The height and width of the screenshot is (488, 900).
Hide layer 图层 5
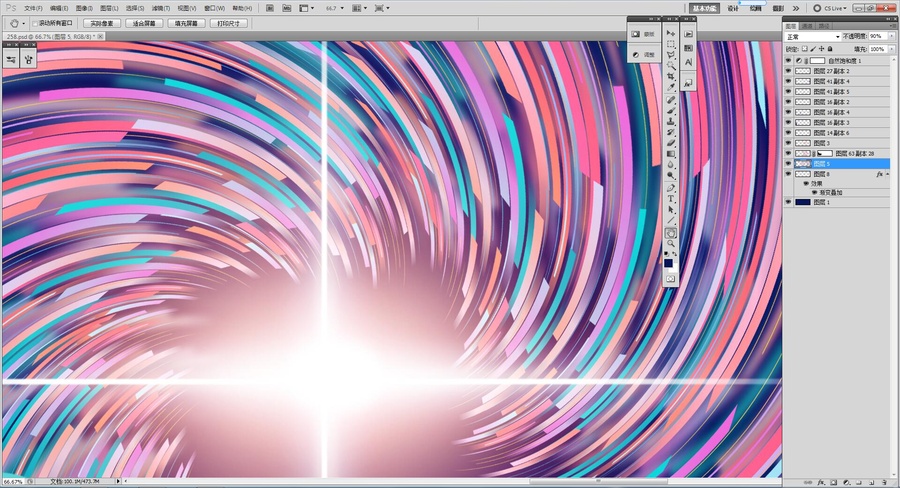(x=788, y=164)
